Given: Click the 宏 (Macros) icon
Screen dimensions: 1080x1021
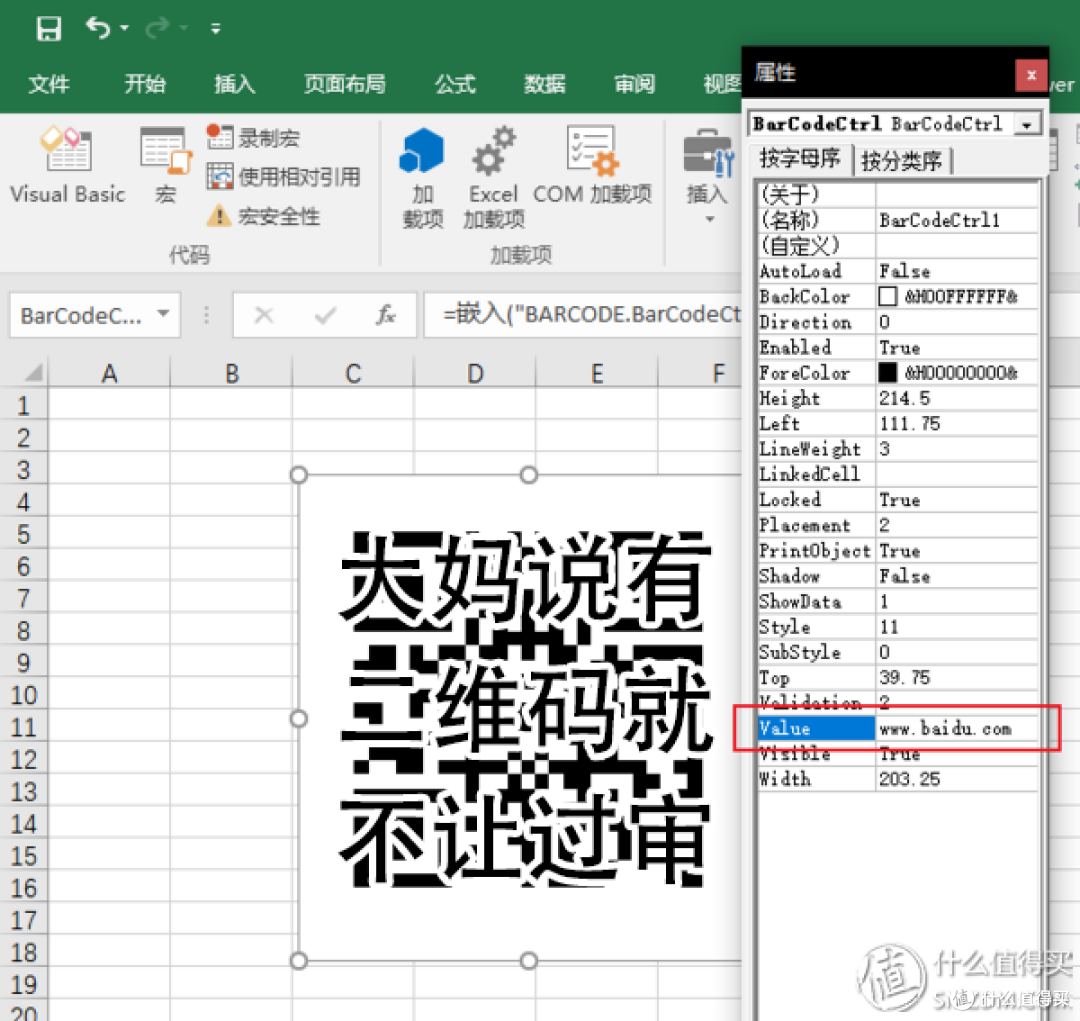Looking at the screenshot, I should tap(165, 149).
